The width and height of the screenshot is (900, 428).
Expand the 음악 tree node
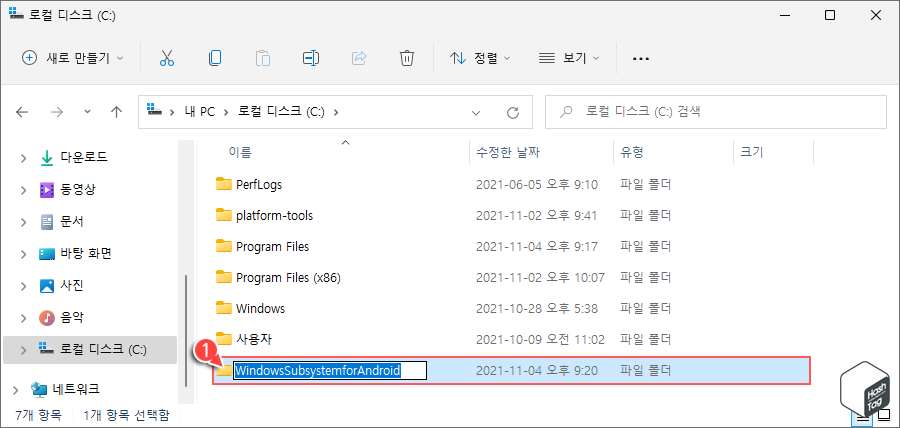pyautogui.click(x=23, y=317)
